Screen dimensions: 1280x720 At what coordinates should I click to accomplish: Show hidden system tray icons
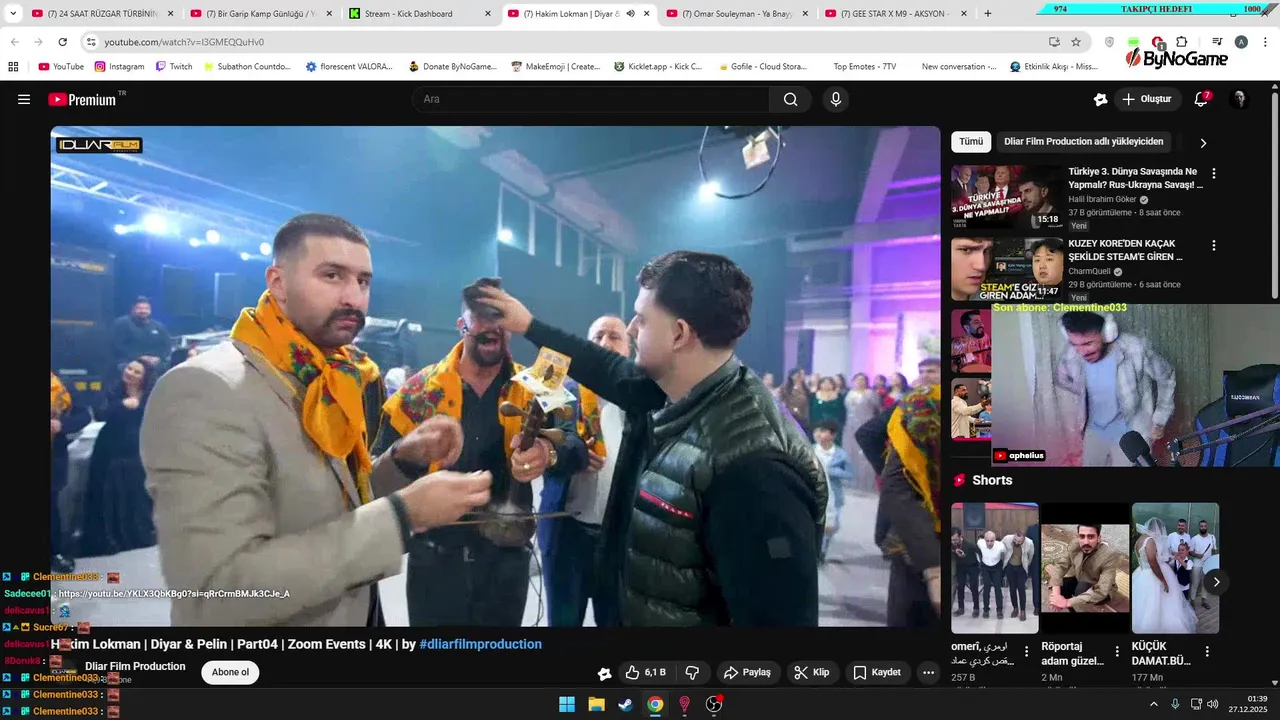point(1154,704)
